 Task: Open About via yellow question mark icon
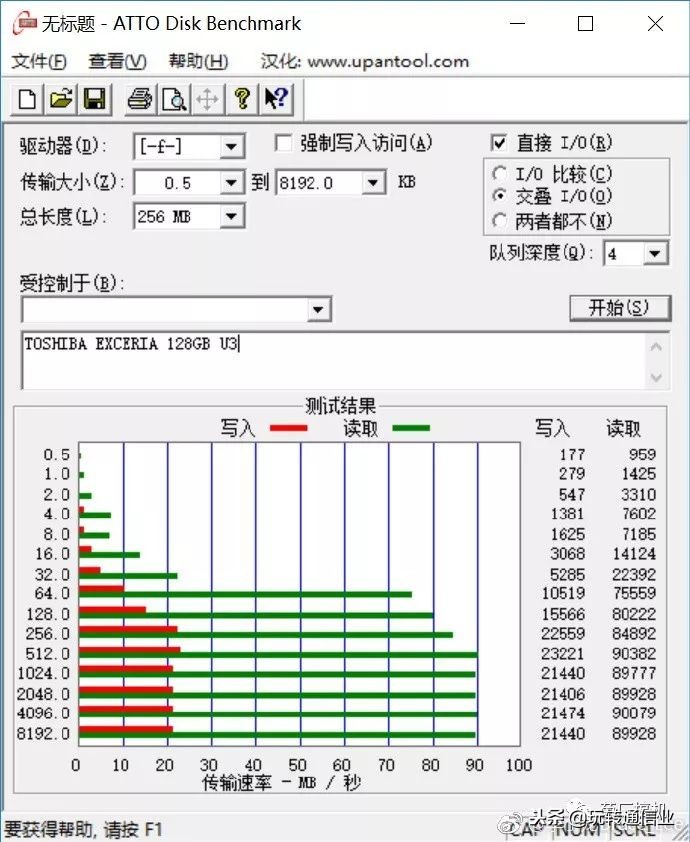click(x=242, y=99)
